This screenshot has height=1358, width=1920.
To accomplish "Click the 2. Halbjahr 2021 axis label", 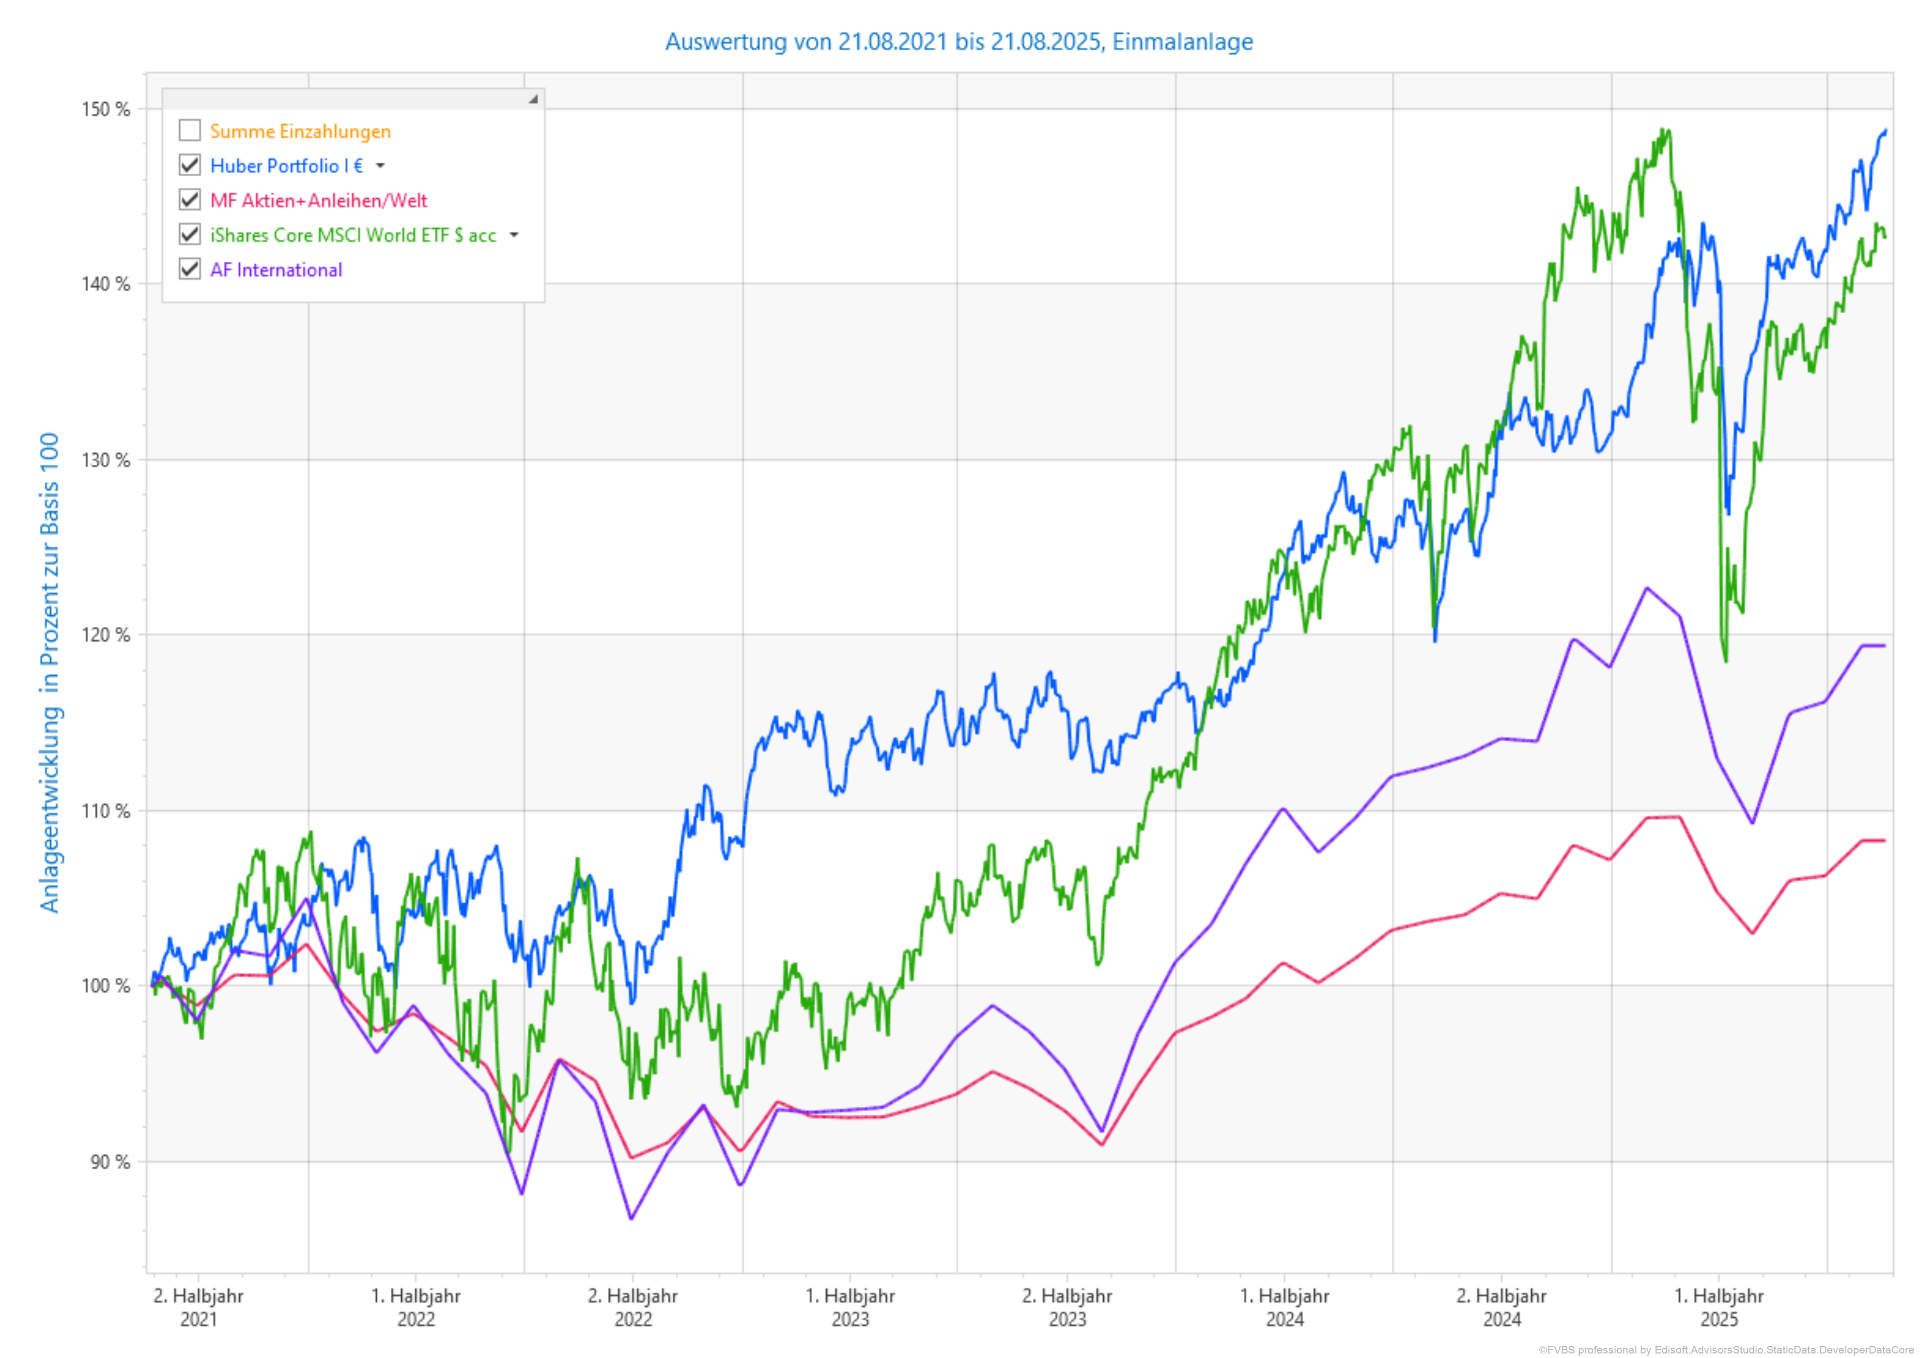I will [x=198, y=1307].
